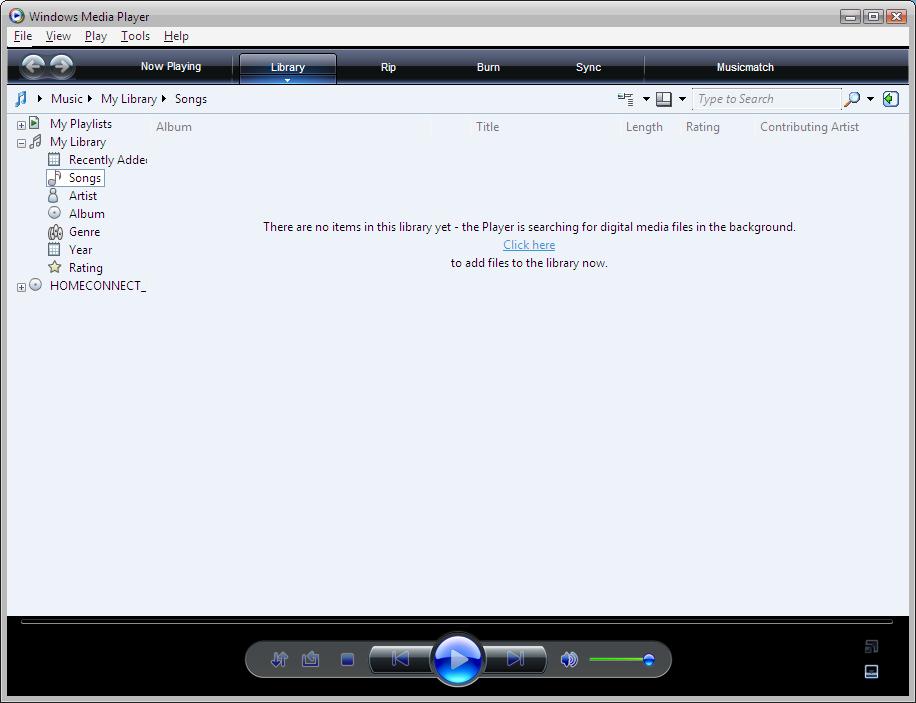Viewport: 916px width, 703px height.
Task: Select Genre in the tree
Action: 84,232
